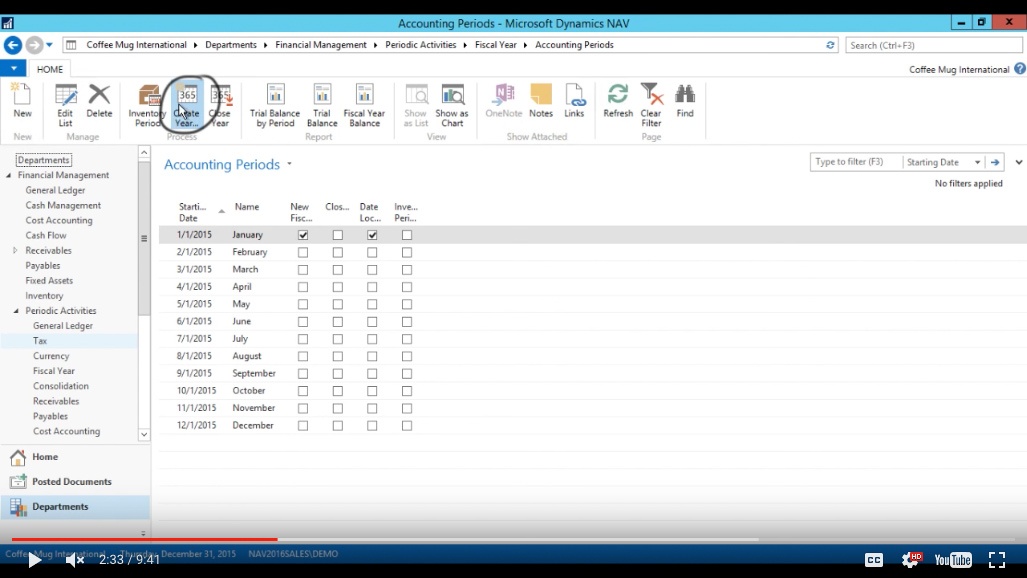The height and width of the screenshot is (578, 1027).
Task: Expand the Receivables tree node
Action: point(15,250)
